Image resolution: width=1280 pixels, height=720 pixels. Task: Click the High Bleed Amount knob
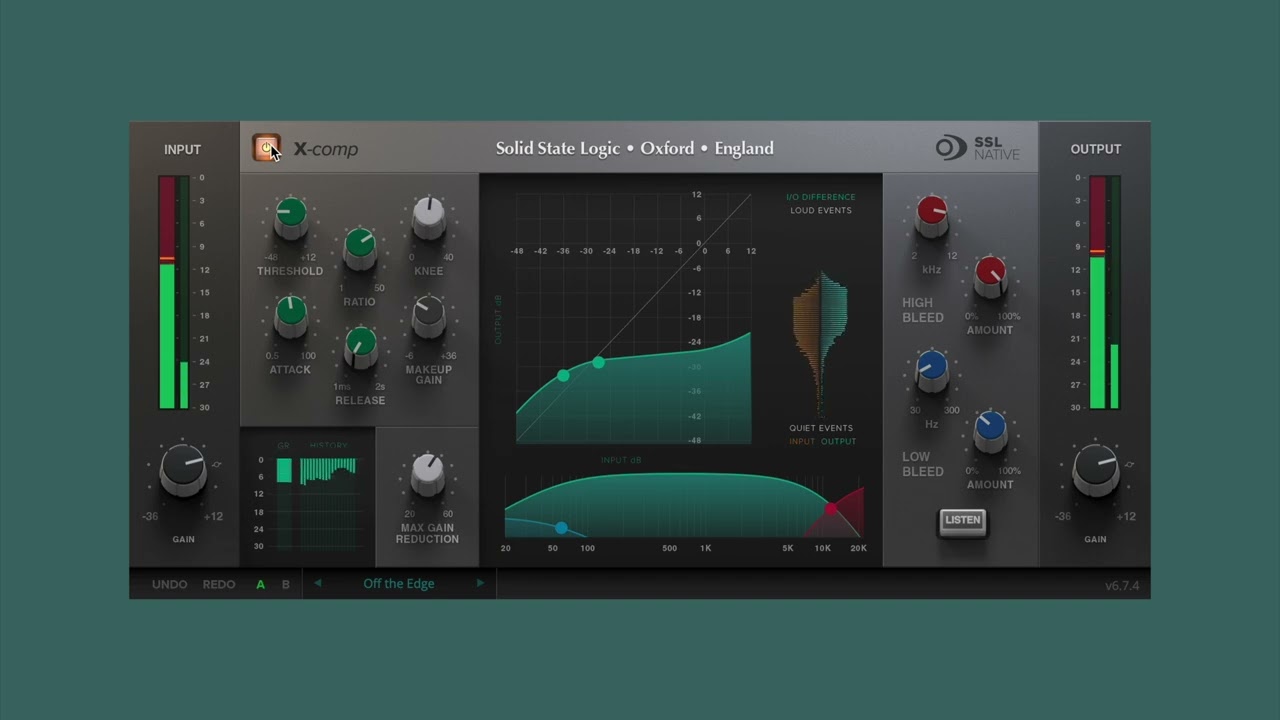click(x=990, y=276)
